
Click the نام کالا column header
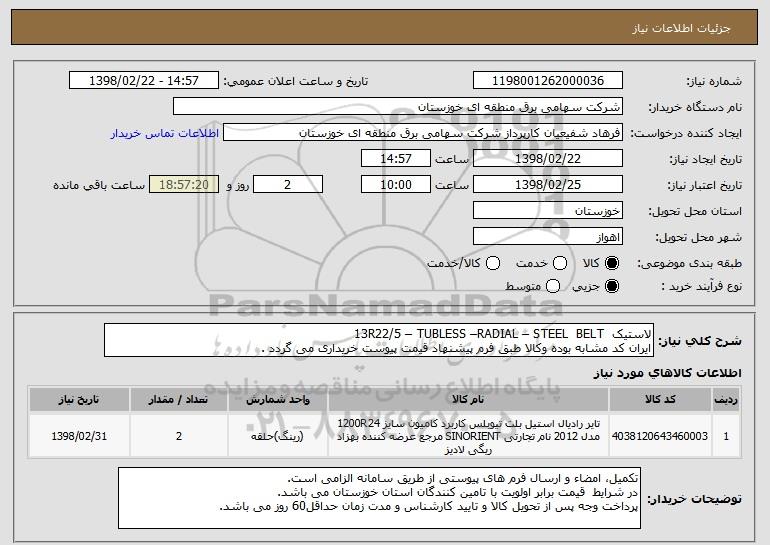(x=468, y=400)
